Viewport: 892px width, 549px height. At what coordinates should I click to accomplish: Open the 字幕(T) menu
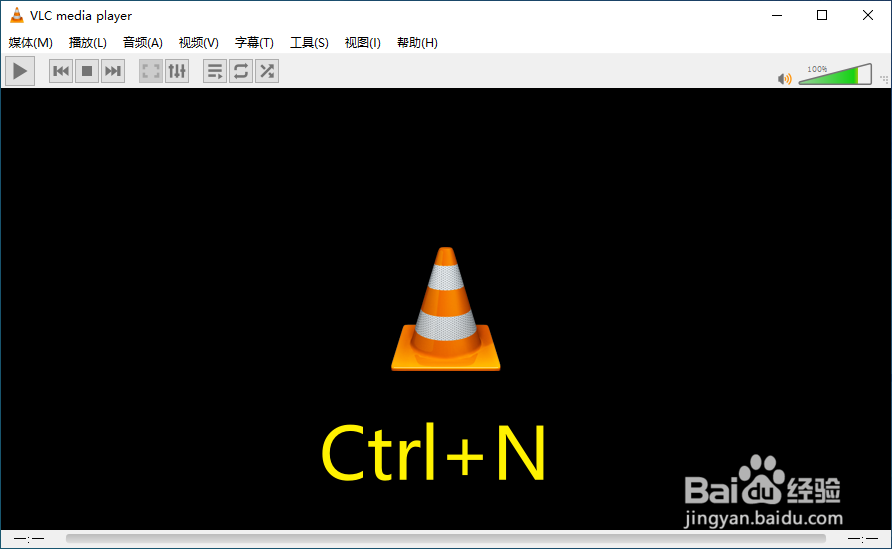[x=254, y=43]
